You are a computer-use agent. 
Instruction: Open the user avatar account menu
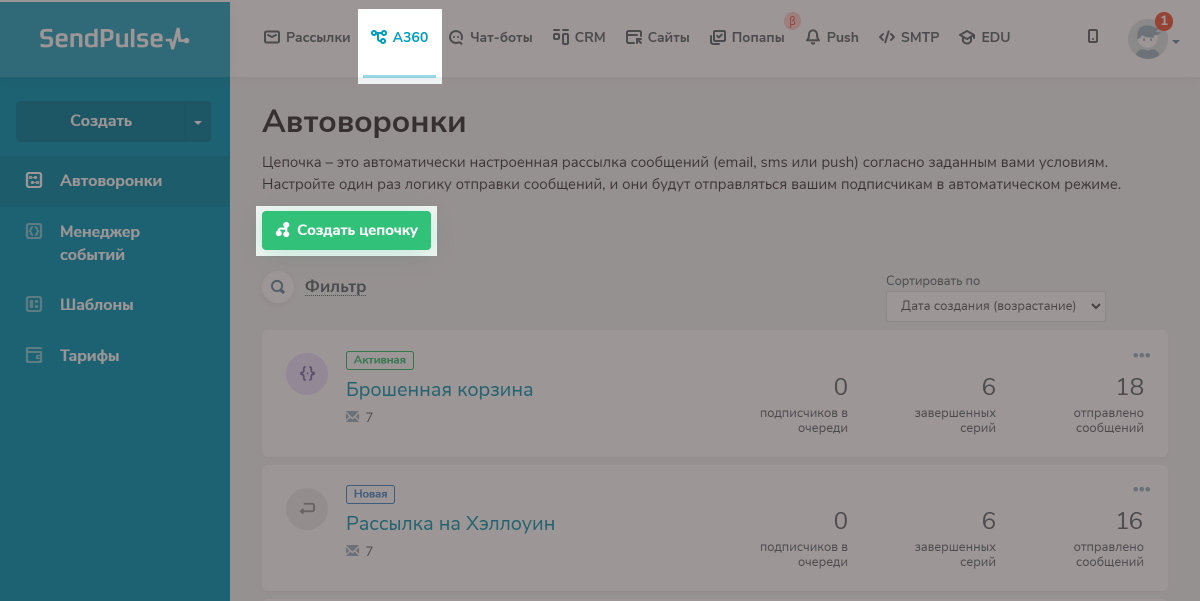[x=1147, y=39]
